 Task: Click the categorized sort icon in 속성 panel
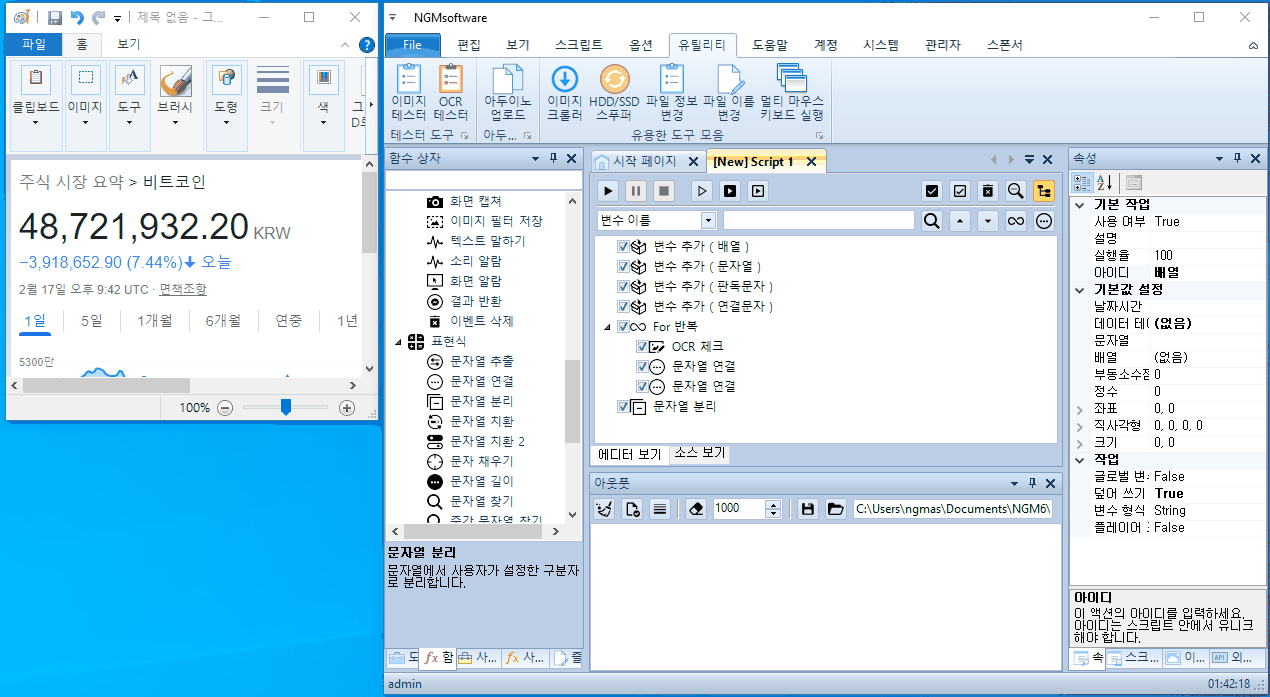(1083, 183)
